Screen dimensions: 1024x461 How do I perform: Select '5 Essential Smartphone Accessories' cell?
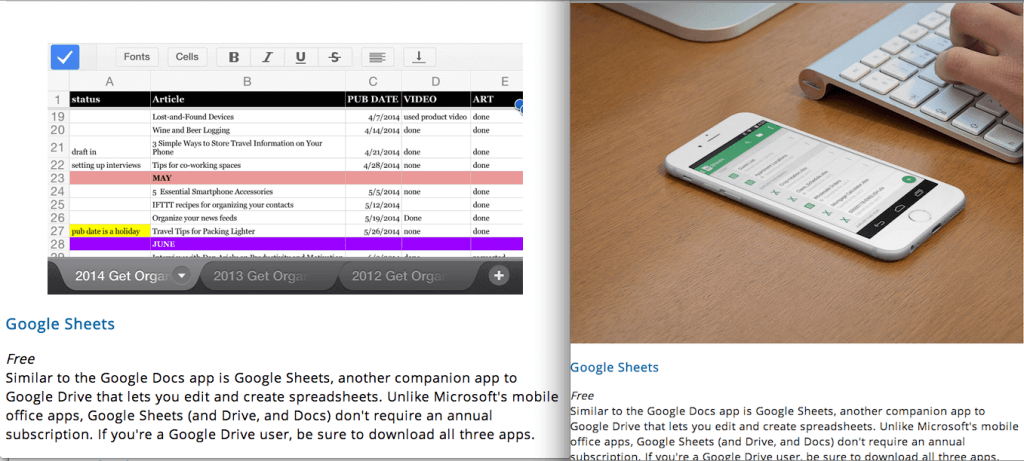point(248,192)
